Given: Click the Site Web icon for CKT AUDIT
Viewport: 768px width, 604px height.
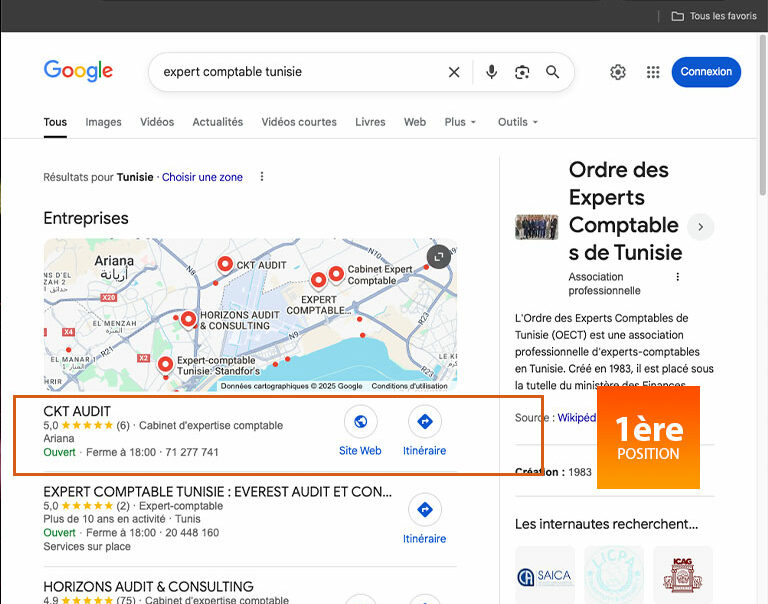Looking at the screenshot, I should 360,422.
